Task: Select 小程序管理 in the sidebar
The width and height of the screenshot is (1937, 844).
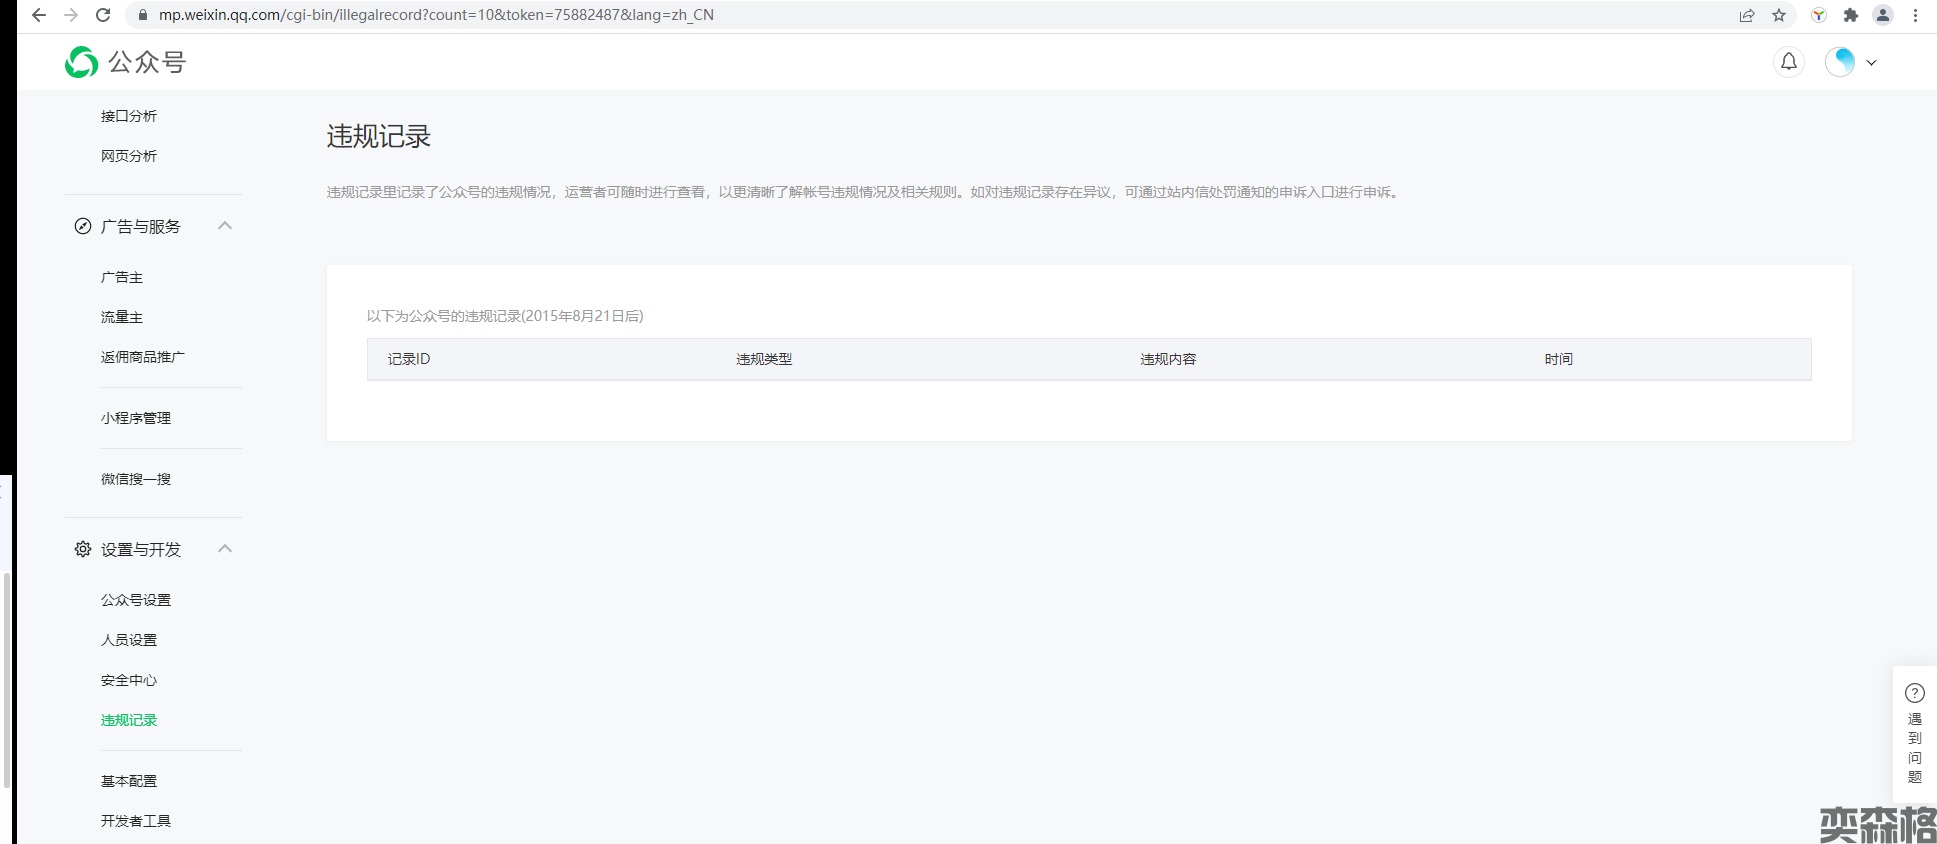Action: [x=136, y=418]
